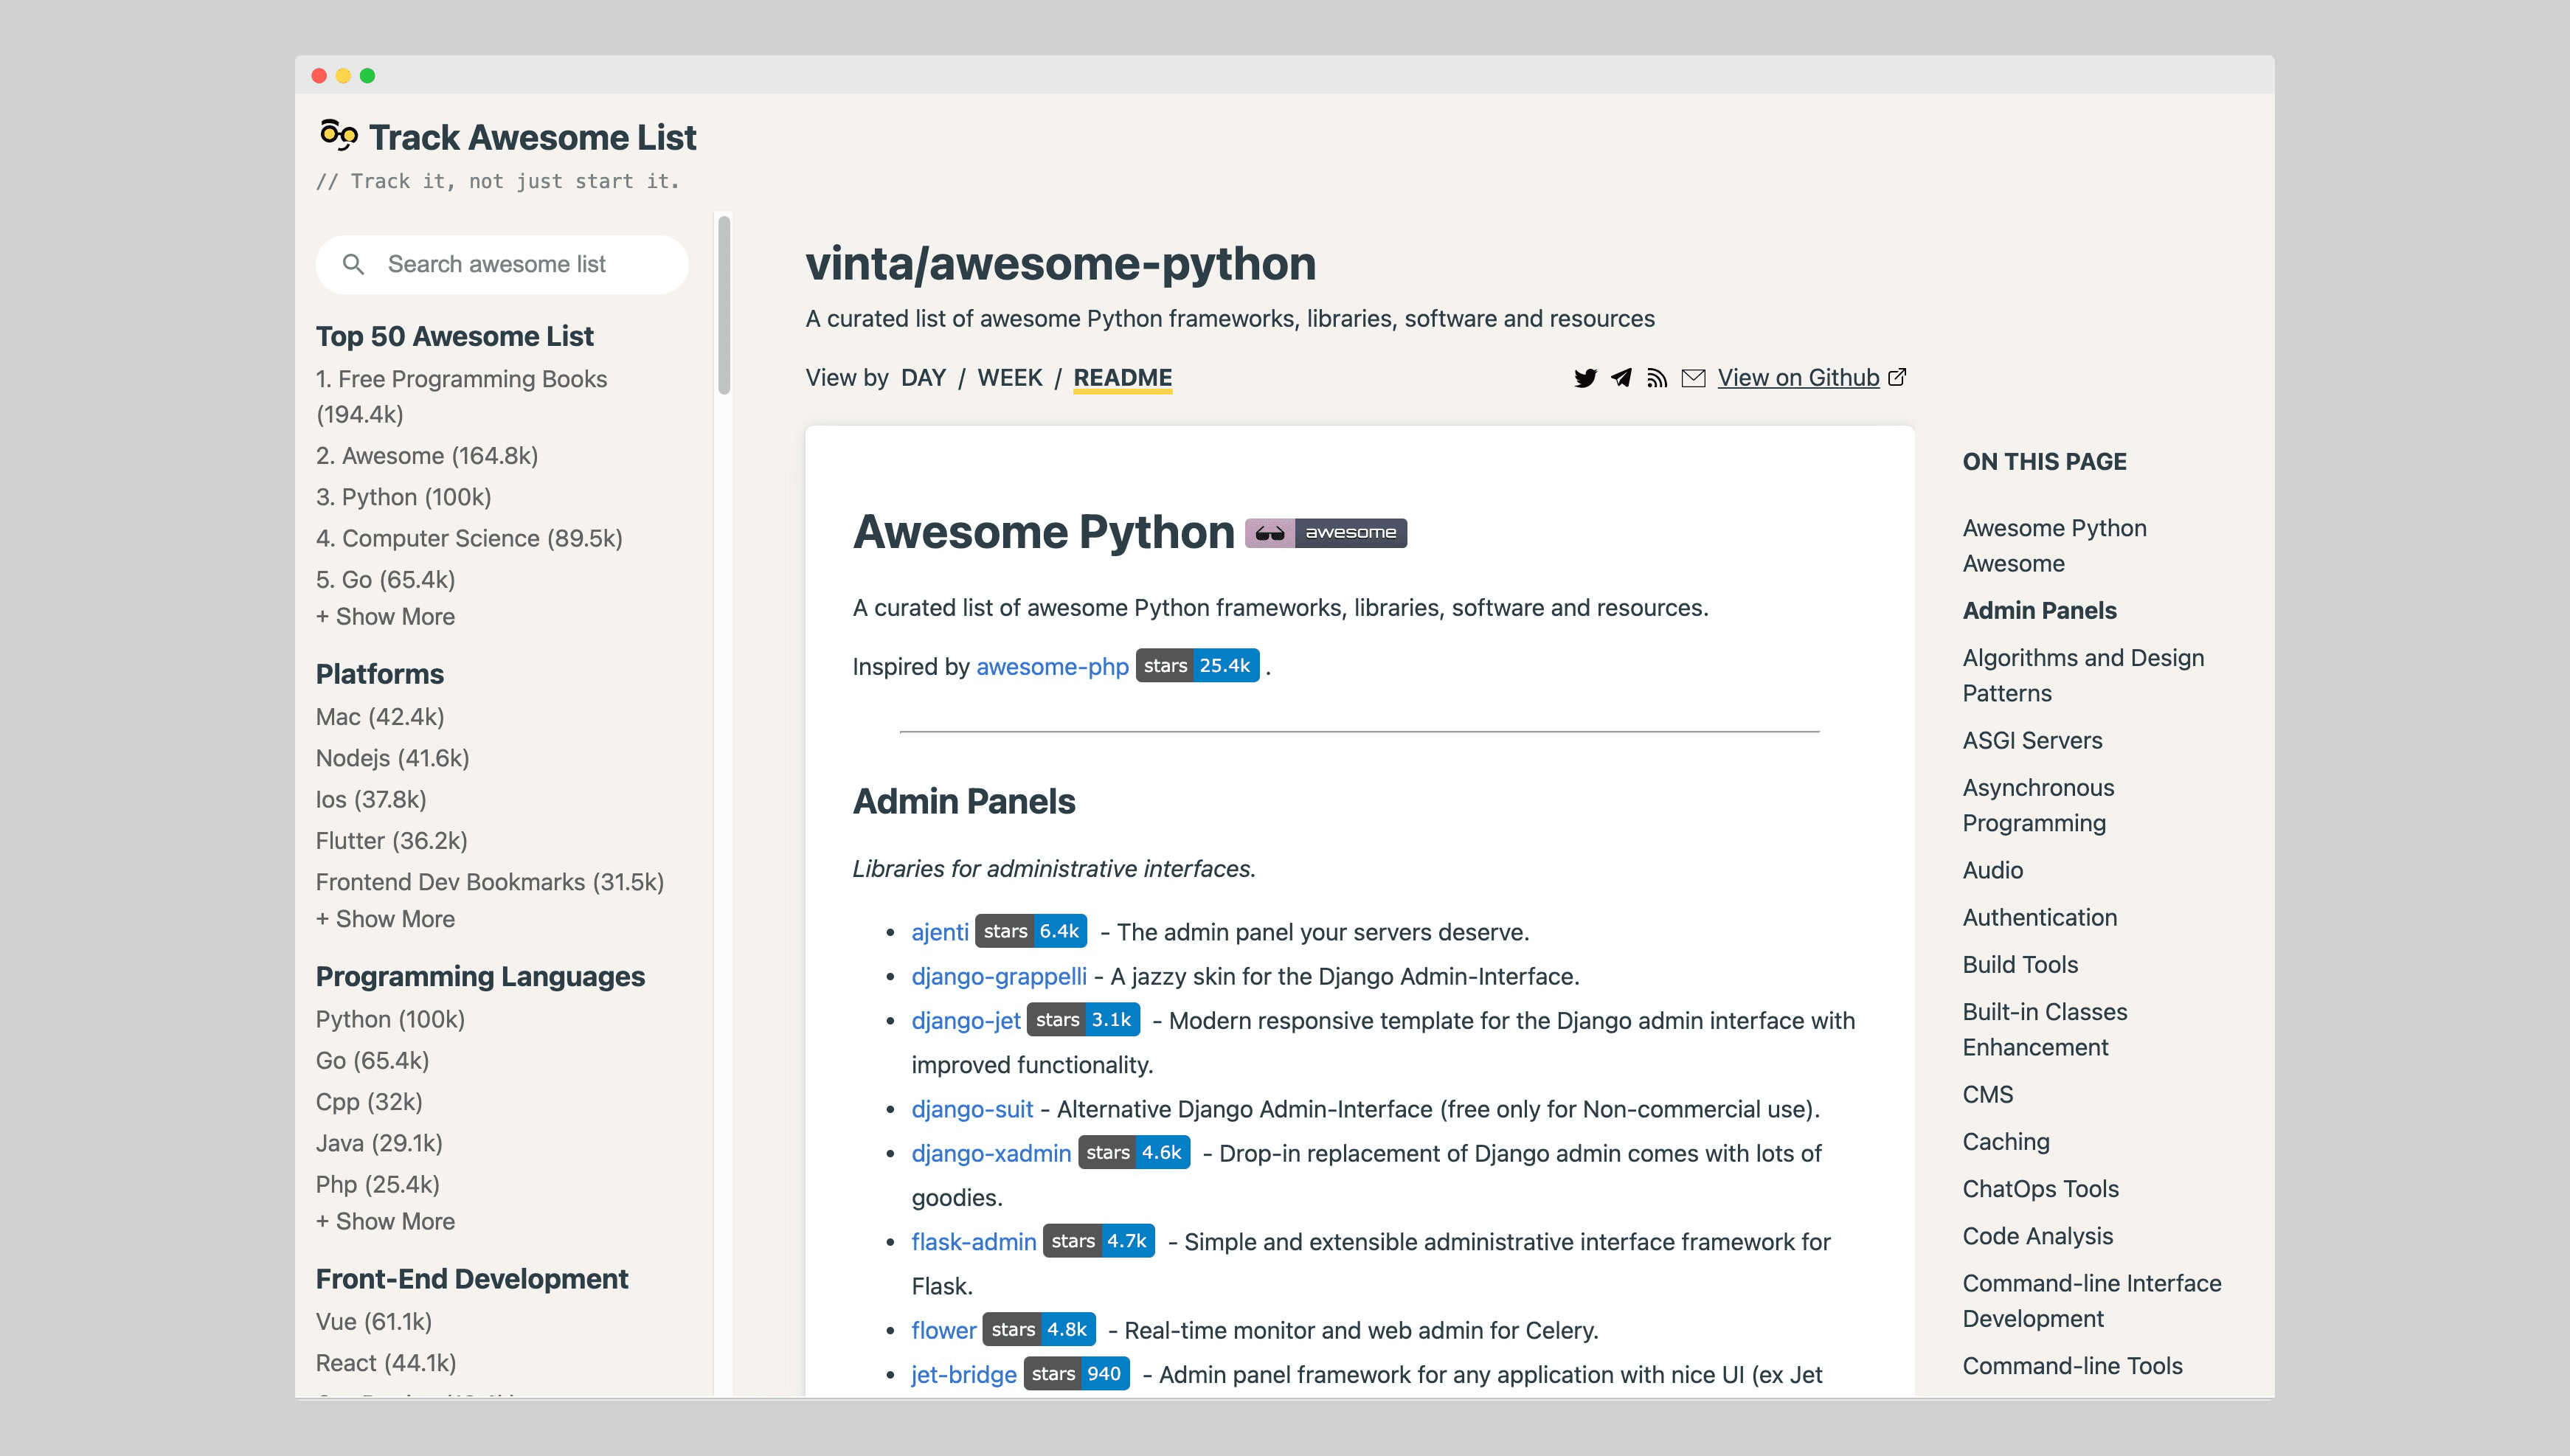Jump to Asynchronous Programming section
2570x1456 pixels.
[2038, 805]
